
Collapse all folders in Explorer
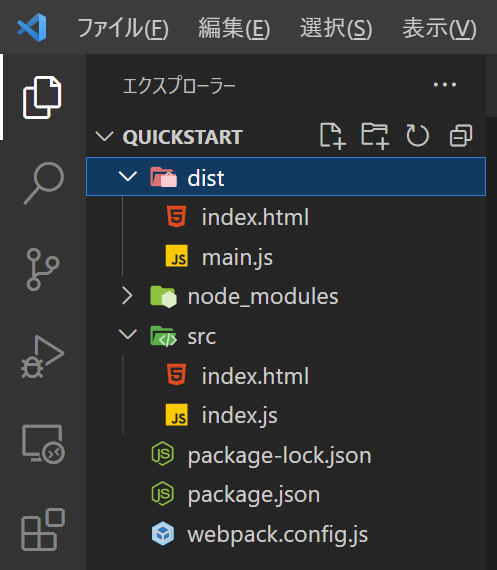click(461, 136)
